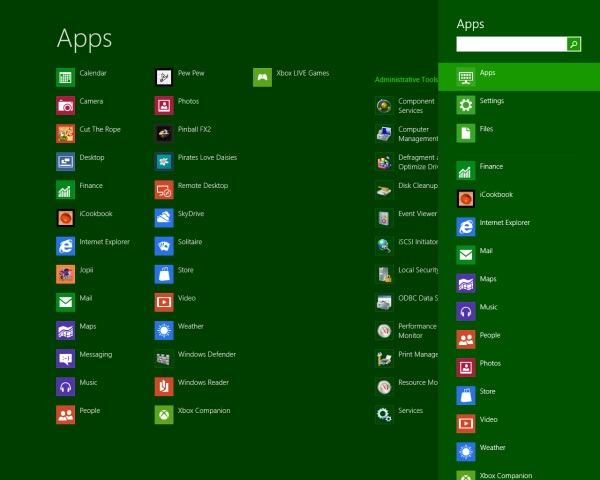Image resolution: width=600 pixels, height=480 pixels.
Task: Search within Music in side pane
Action: click(x=519, y=311)
